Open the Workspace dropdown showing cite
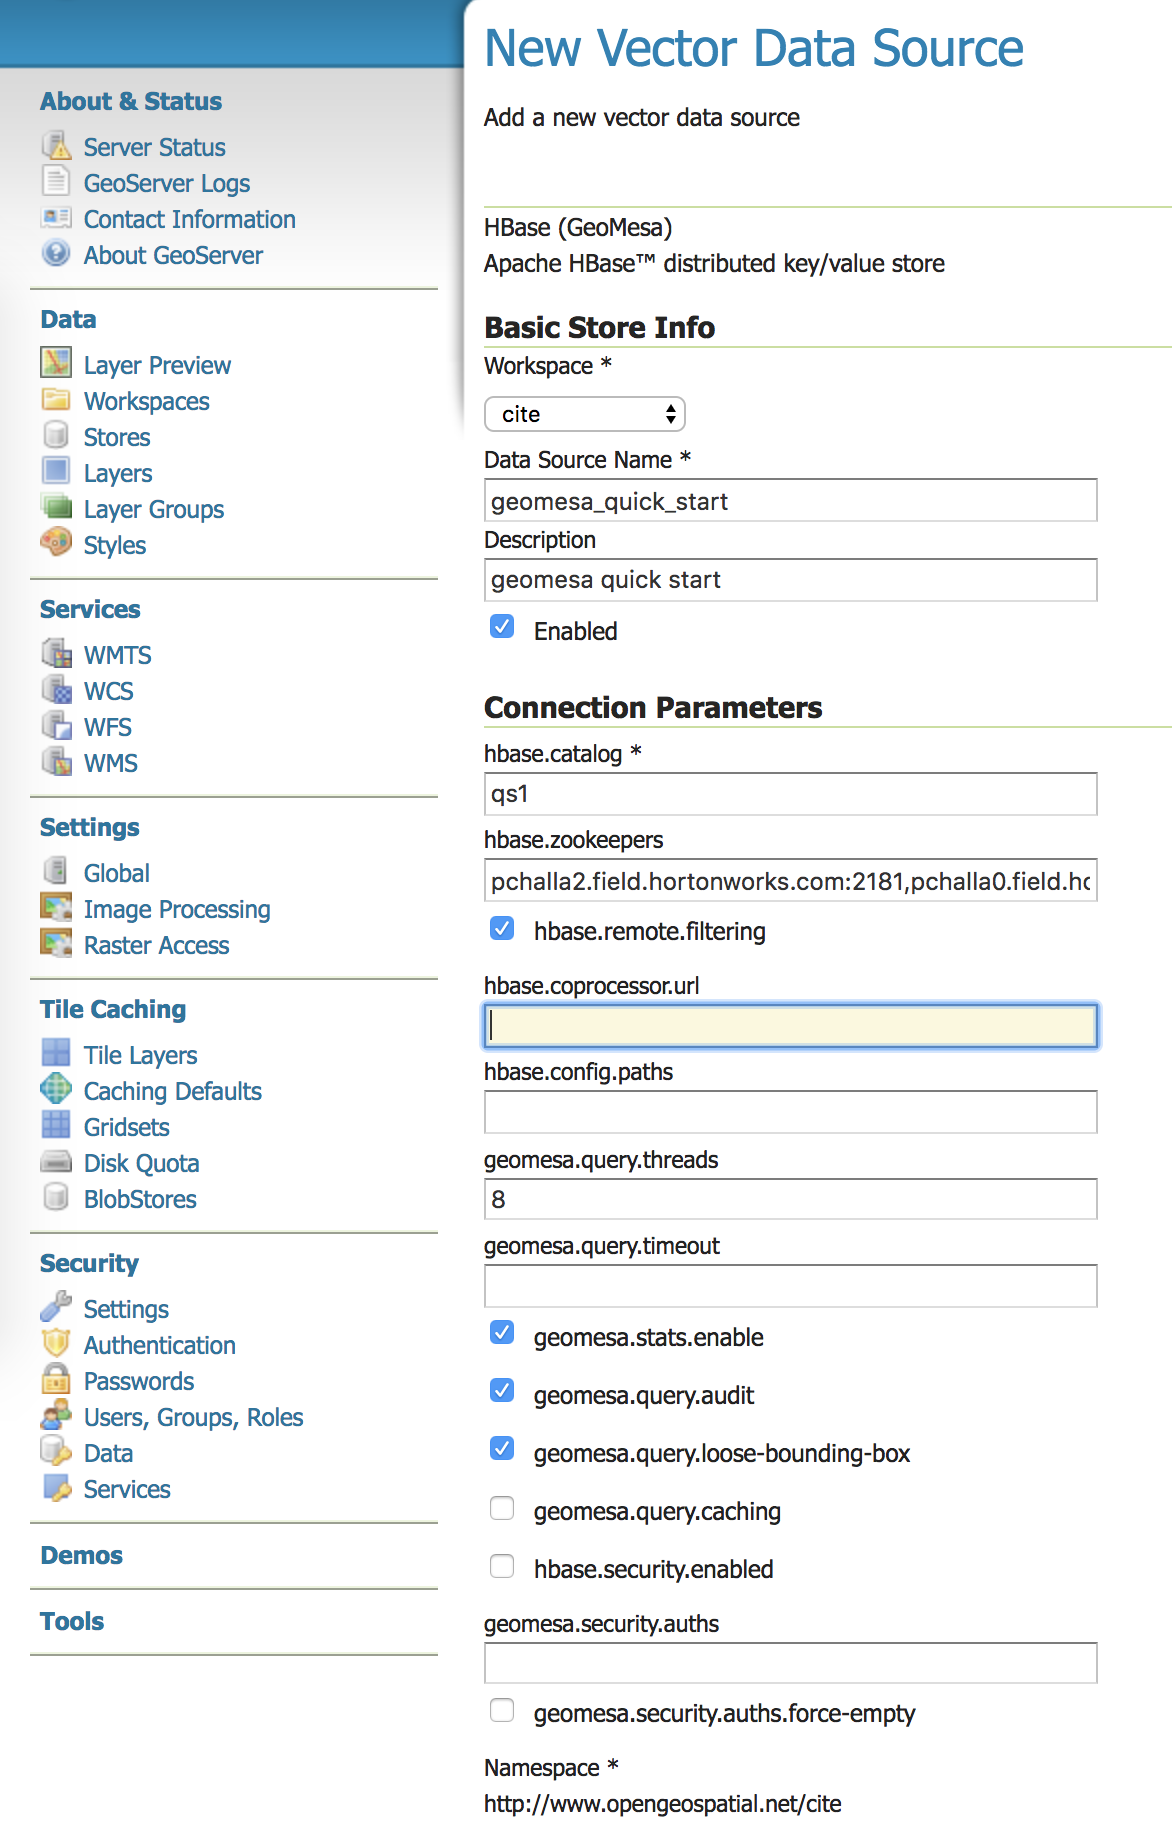Screen dimensions: 1172x1834 pyautogui.click(x=585, y=414)
